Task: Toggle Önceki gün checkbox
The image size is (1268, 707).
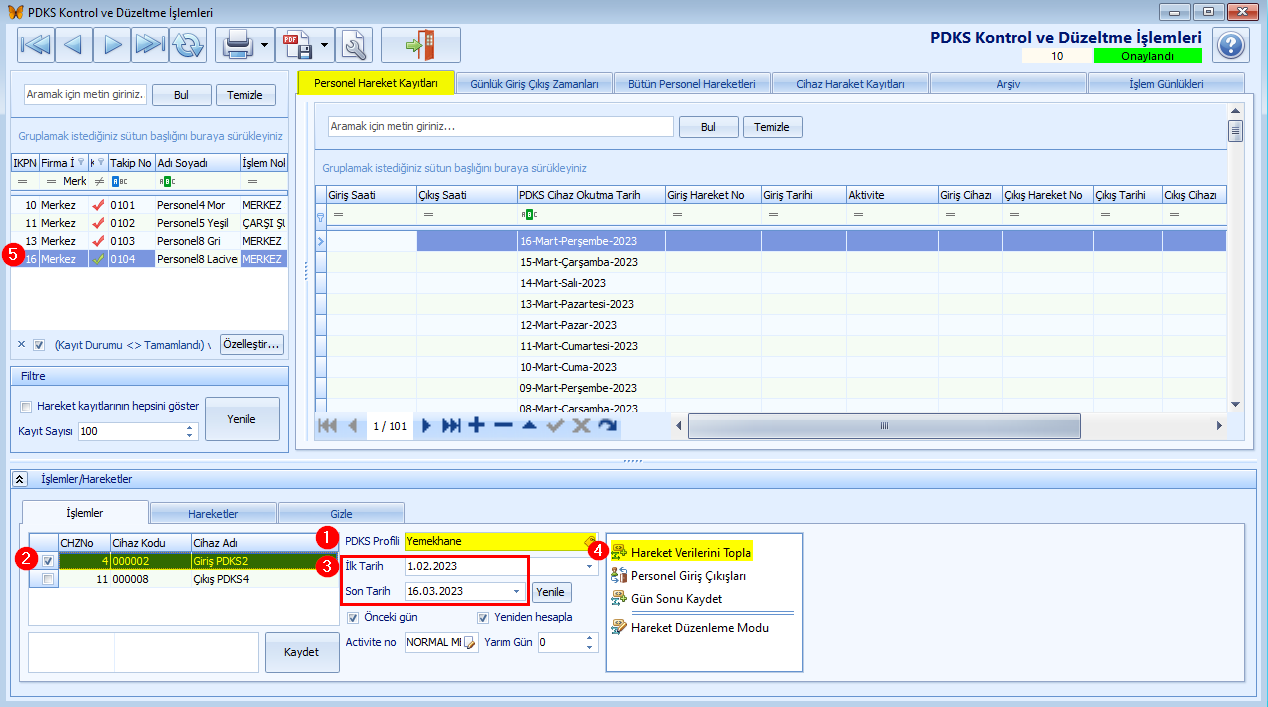Action: click(x=352, y=617)
